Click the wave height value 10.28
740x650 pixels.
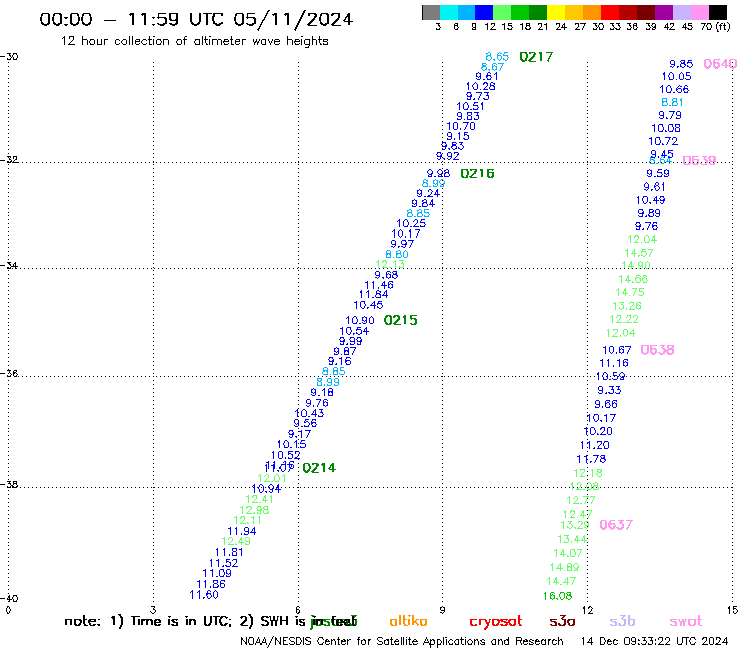point(480,86)
